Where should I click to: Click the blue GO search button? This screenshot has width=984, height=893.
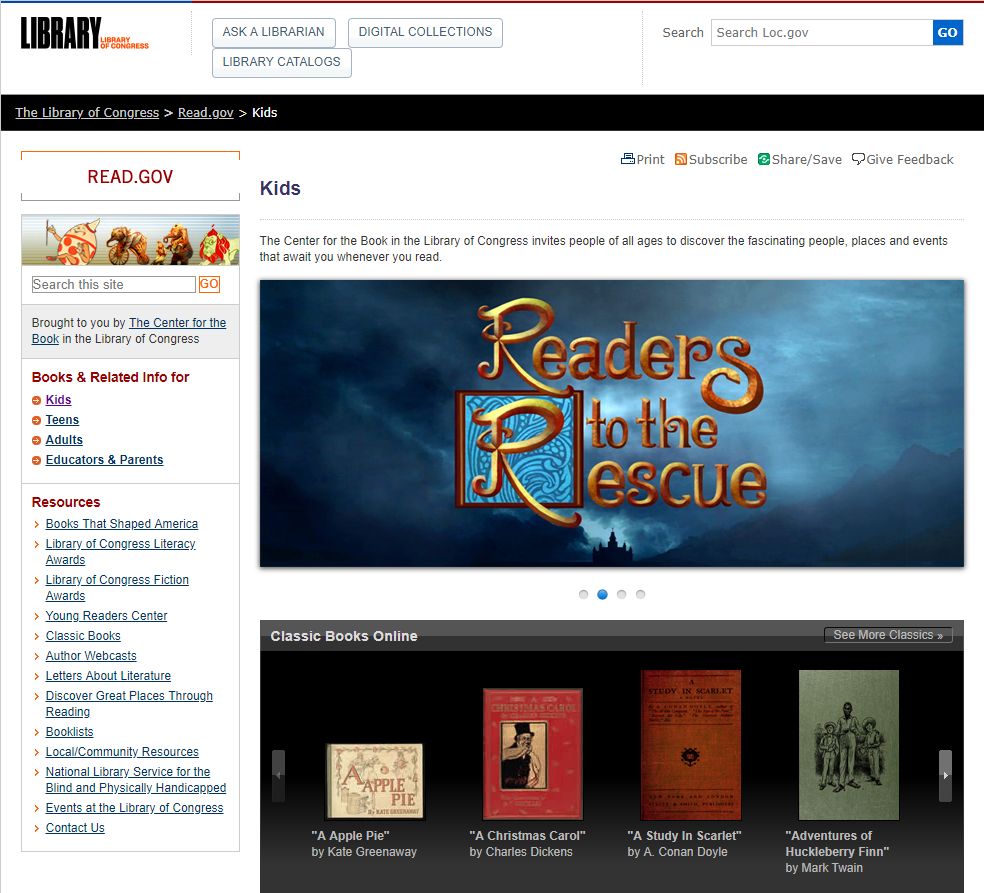pyautogui.click(x=948, y=33)
